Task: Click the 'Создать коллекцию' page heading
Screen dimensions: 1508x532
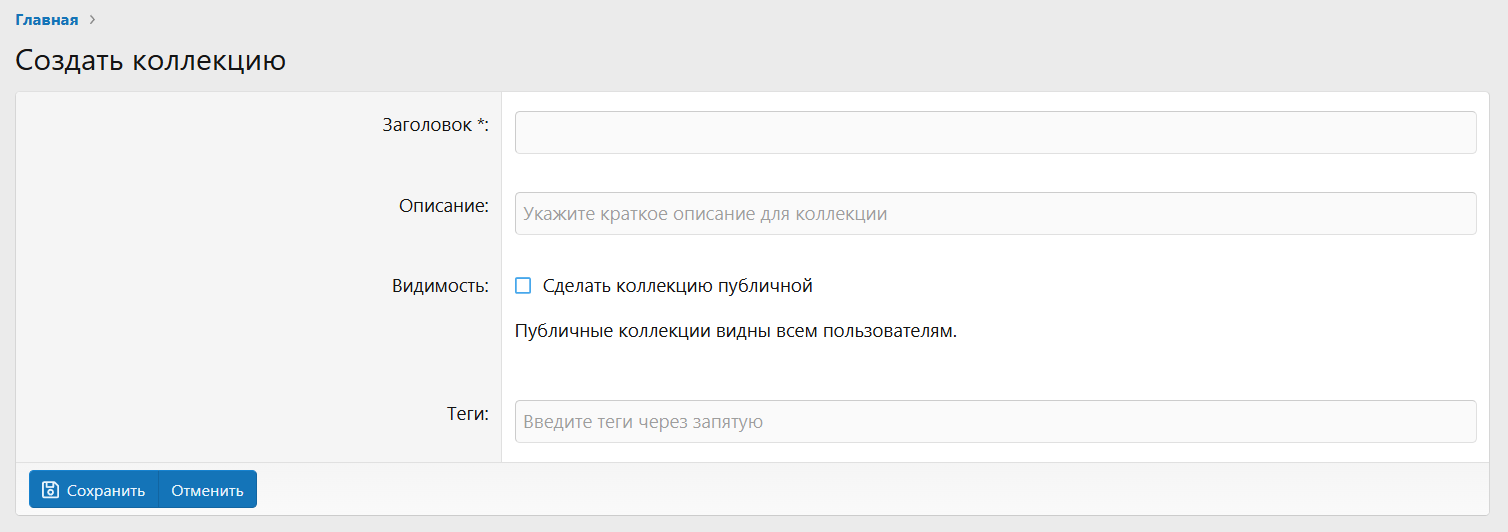Action: click(151, 60)
